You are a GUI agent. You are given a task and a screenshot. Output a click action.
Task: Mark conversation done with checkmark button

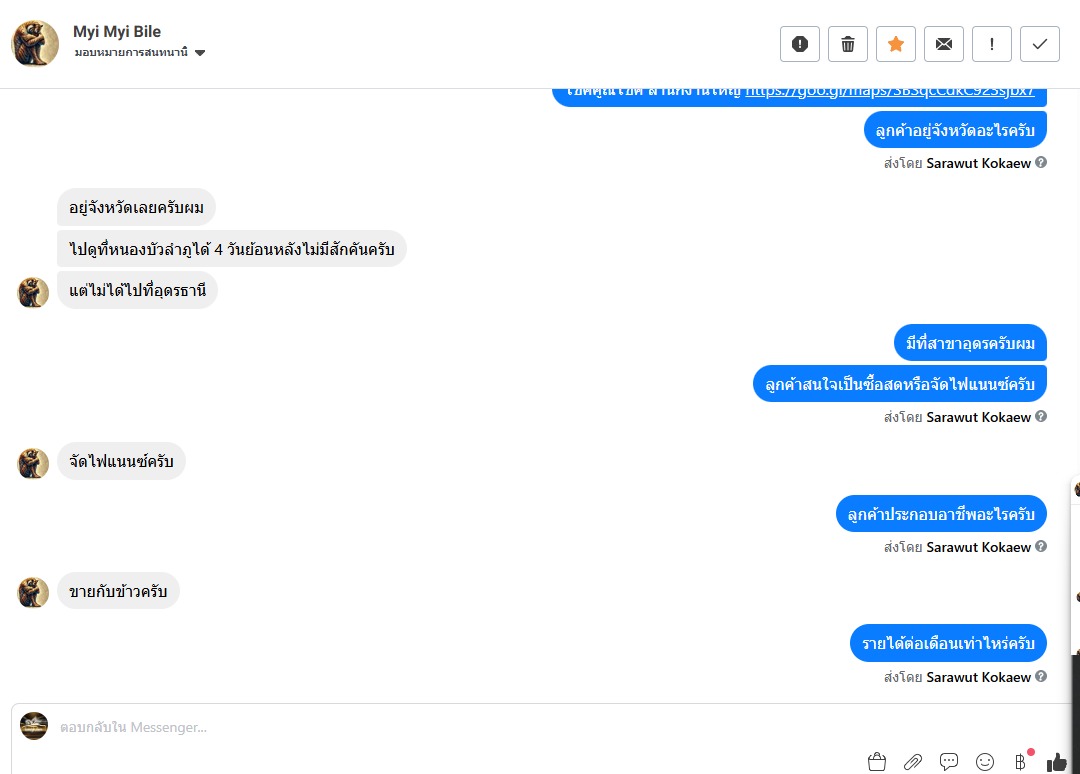point(1039,44)
